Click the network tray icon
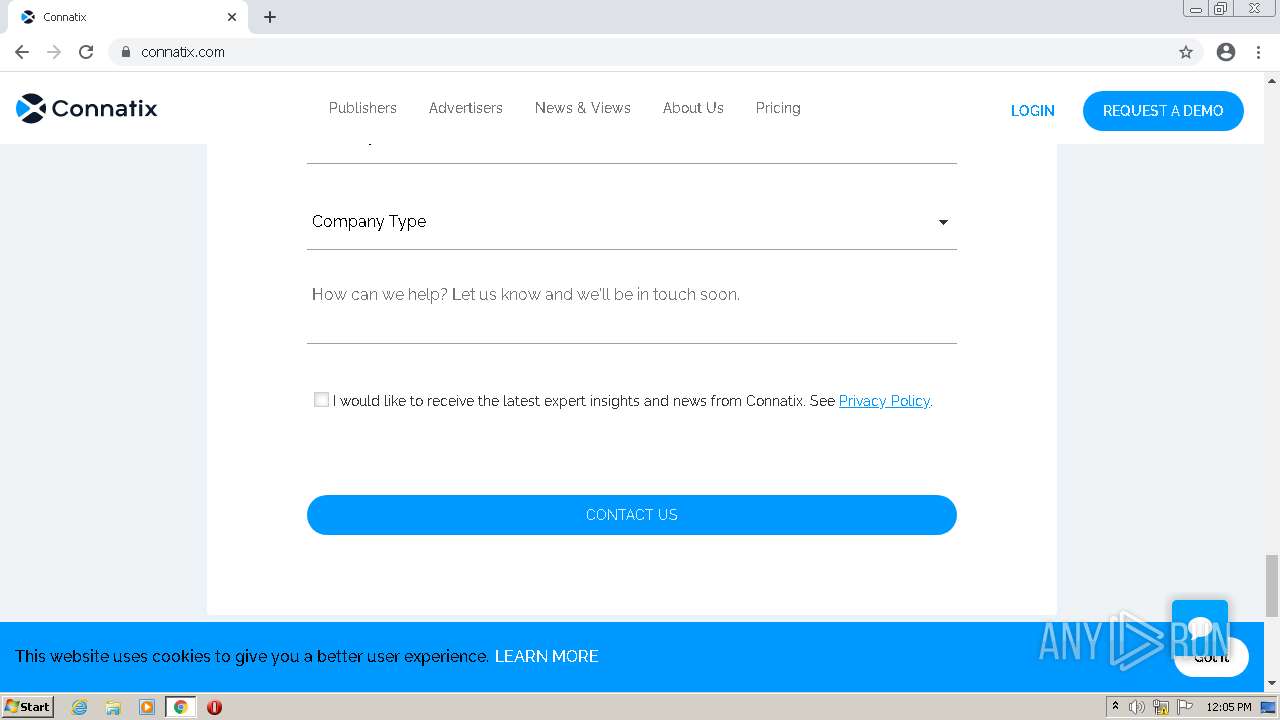This screenshot has width=1280, height=720. click(1161, 707)
